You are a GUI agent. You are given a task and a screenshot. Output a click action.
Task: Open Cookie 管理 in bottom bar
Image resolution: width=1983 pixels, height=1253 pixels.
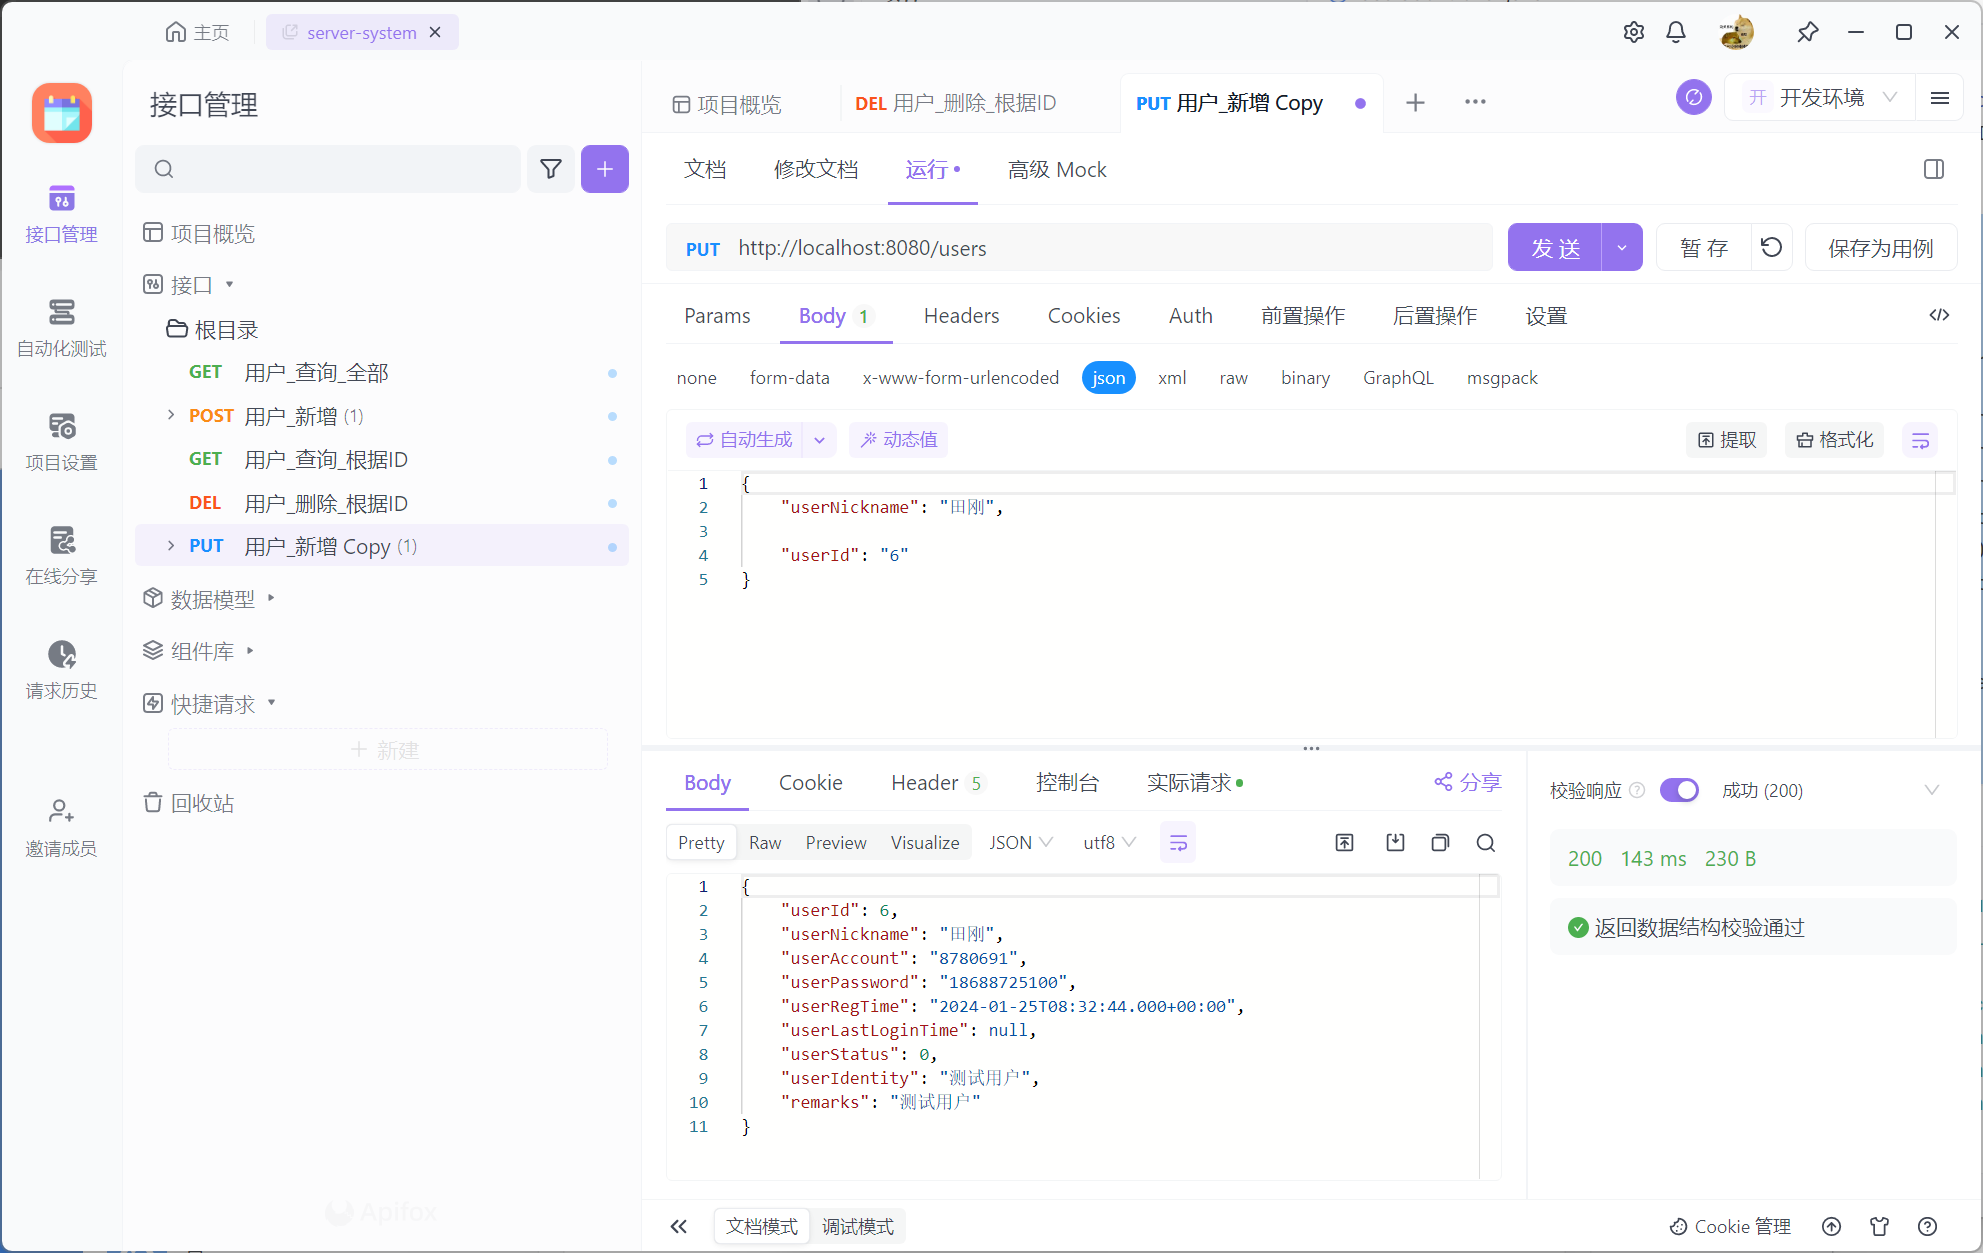[1730, 1226]
